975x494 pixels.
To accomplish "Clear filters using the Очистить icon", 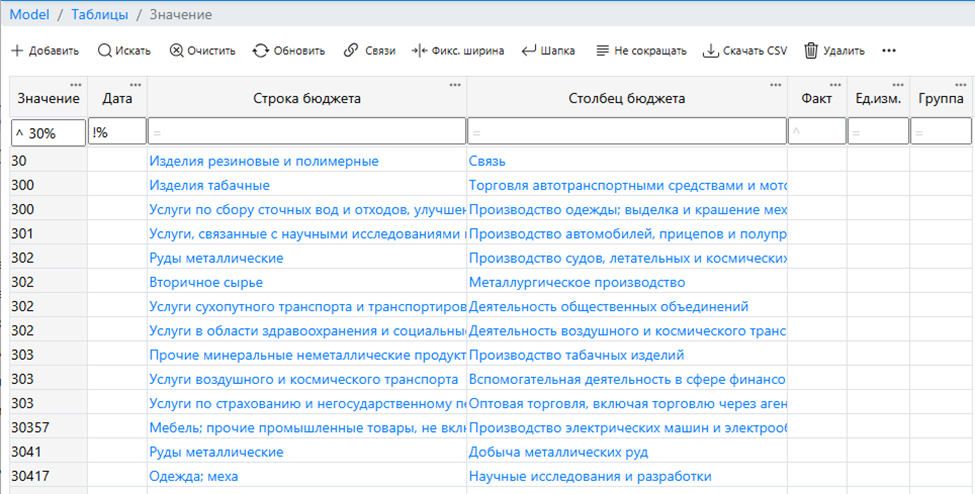I will (x=176, y=51).
